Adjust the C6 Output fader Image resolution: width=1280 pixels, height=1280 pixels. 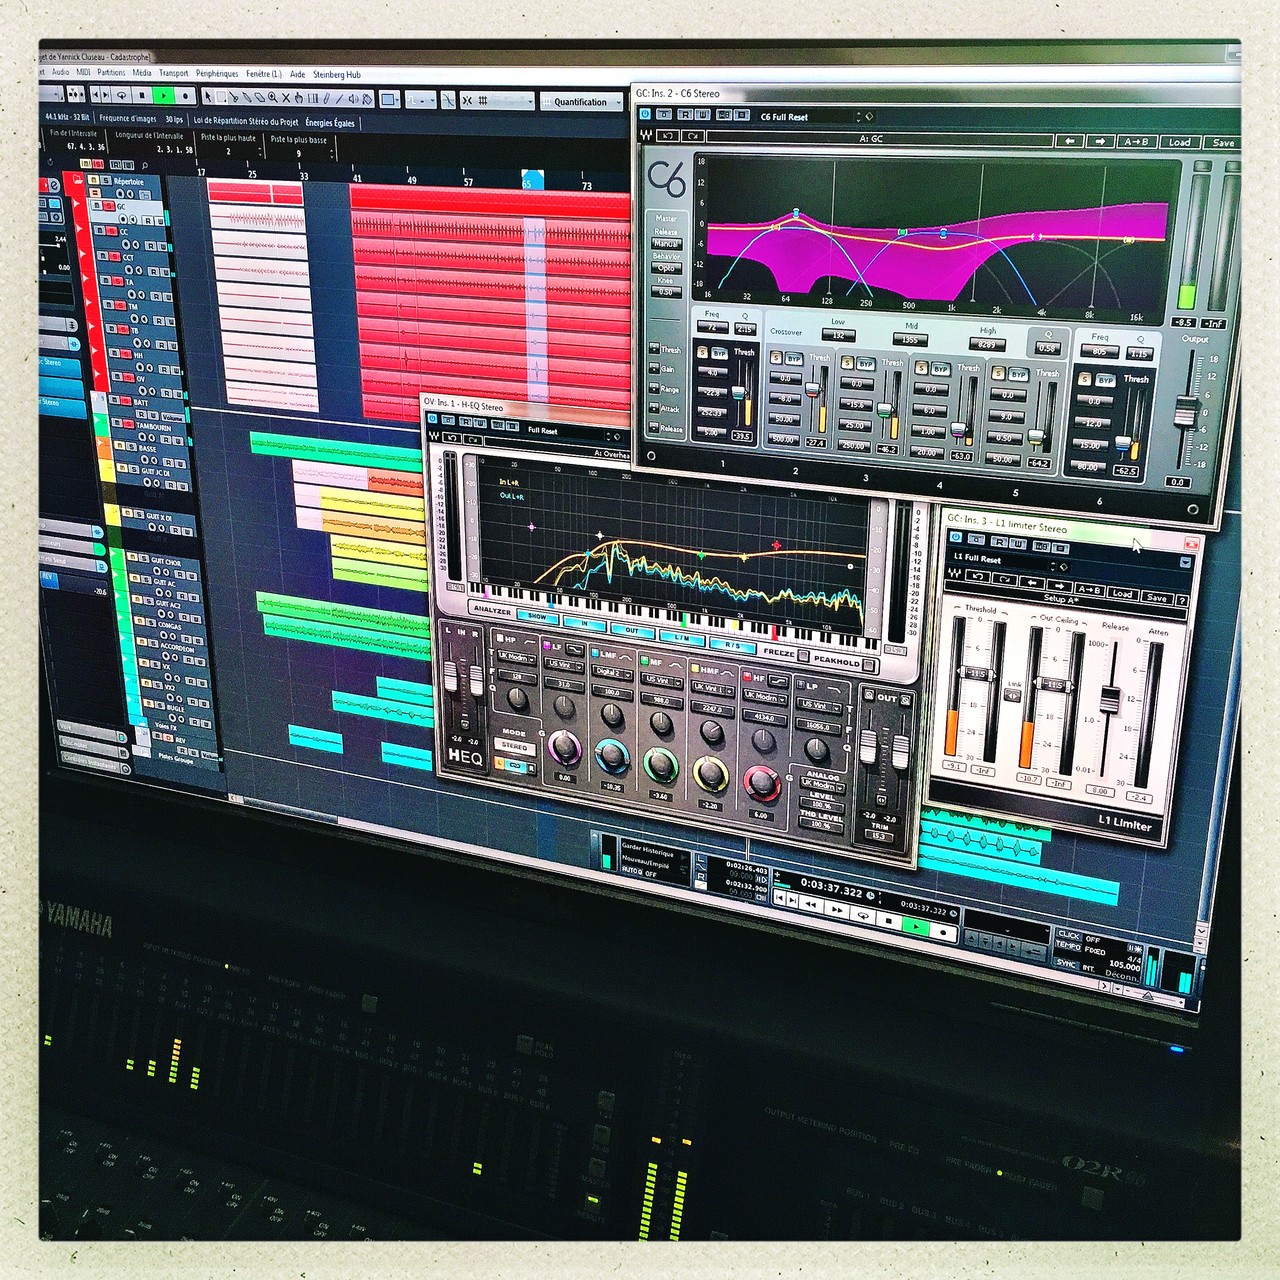click(1186, 411)
